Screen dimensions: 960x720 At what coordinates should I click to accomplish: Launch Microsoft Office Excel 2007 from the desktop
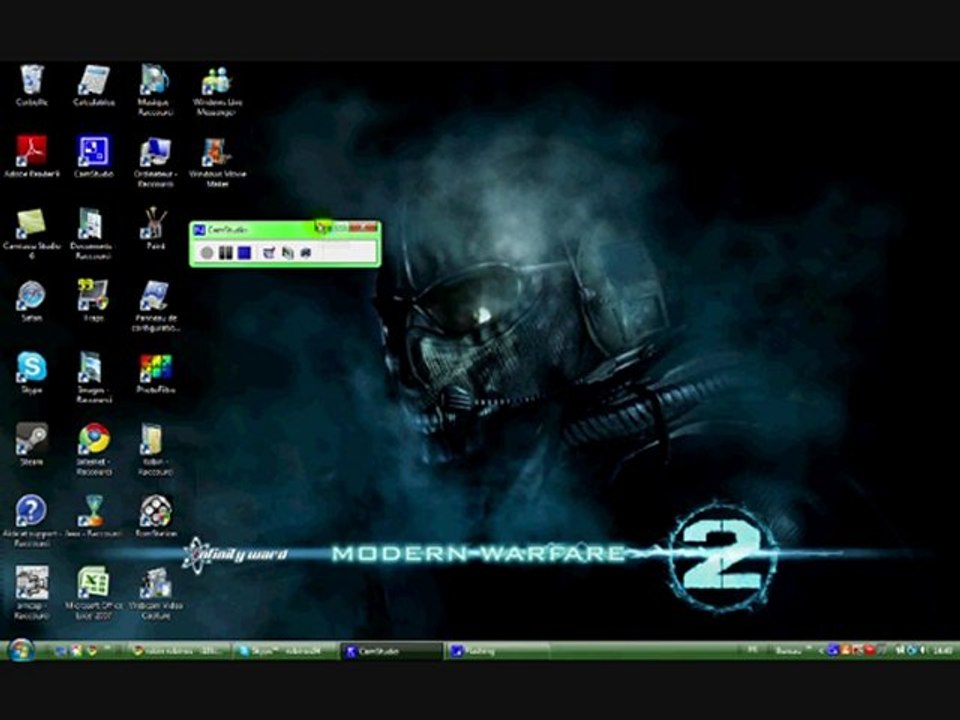tap(94, 593)
